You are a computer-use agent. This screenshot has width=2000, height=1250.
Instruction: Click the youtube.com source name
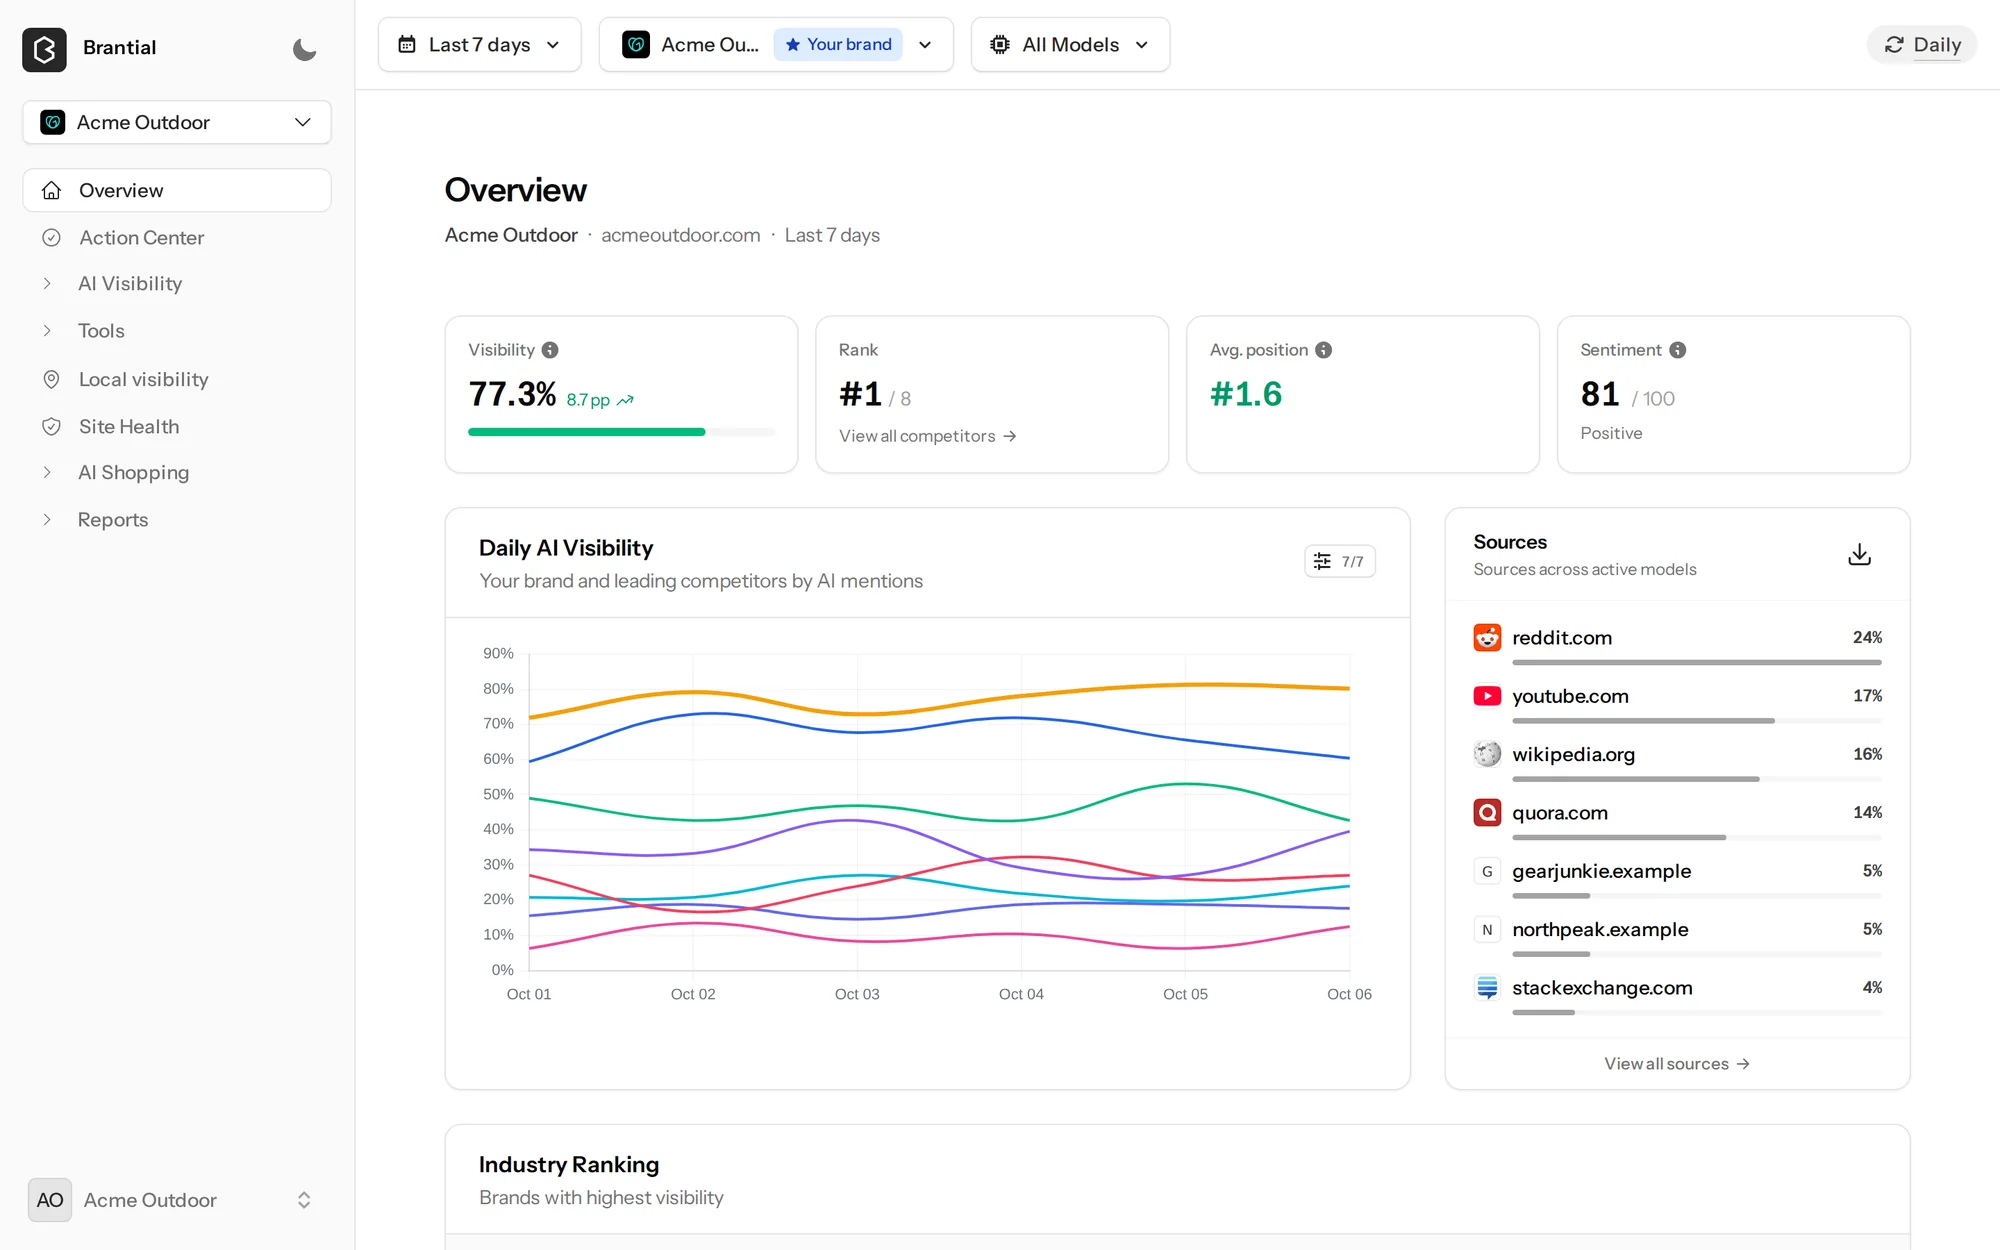(1570, 696)
